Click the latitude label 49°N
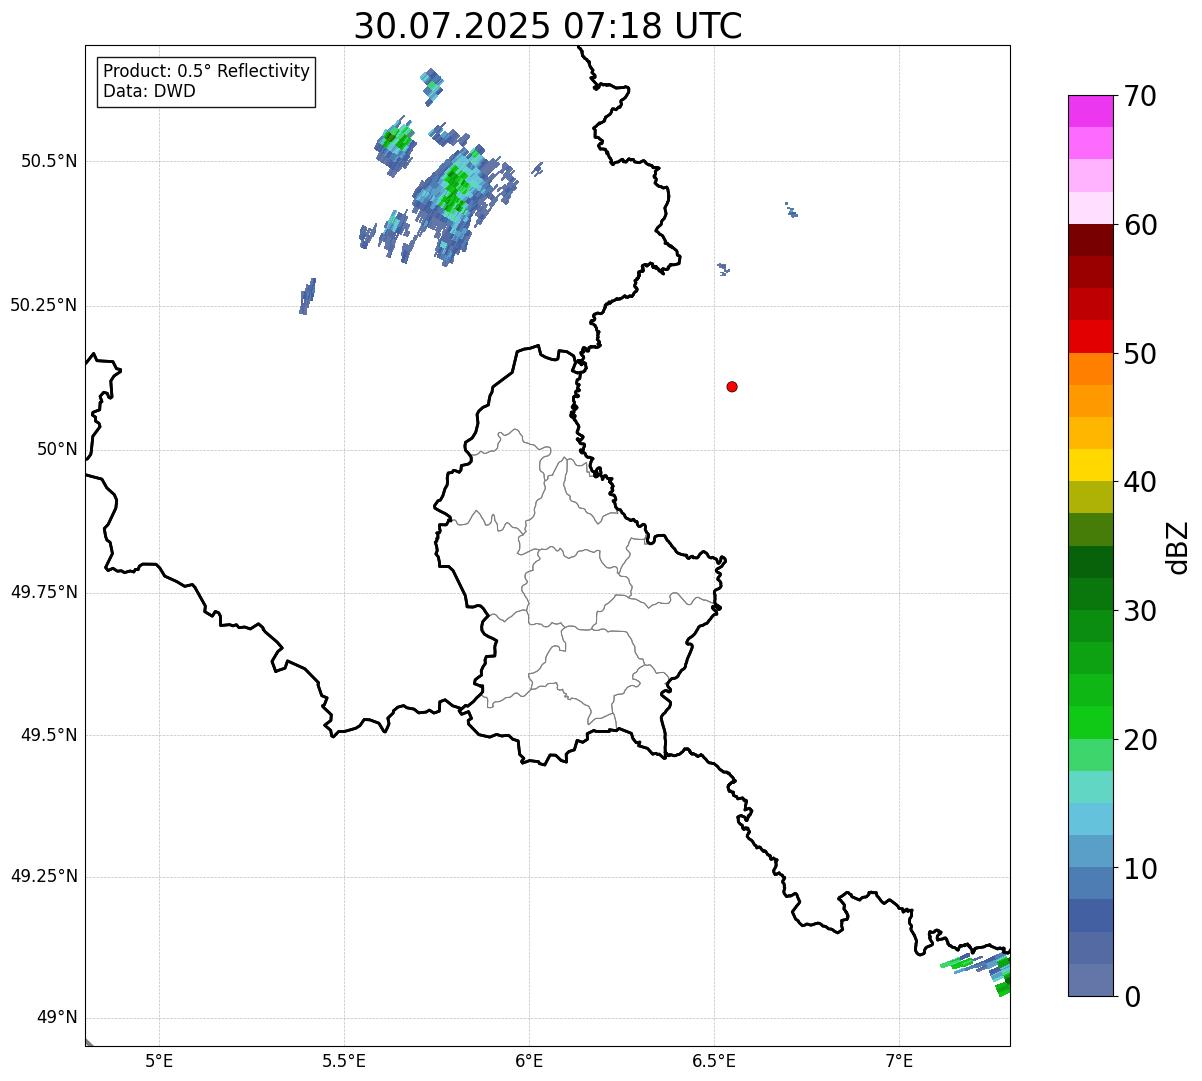 [57, 1018]
